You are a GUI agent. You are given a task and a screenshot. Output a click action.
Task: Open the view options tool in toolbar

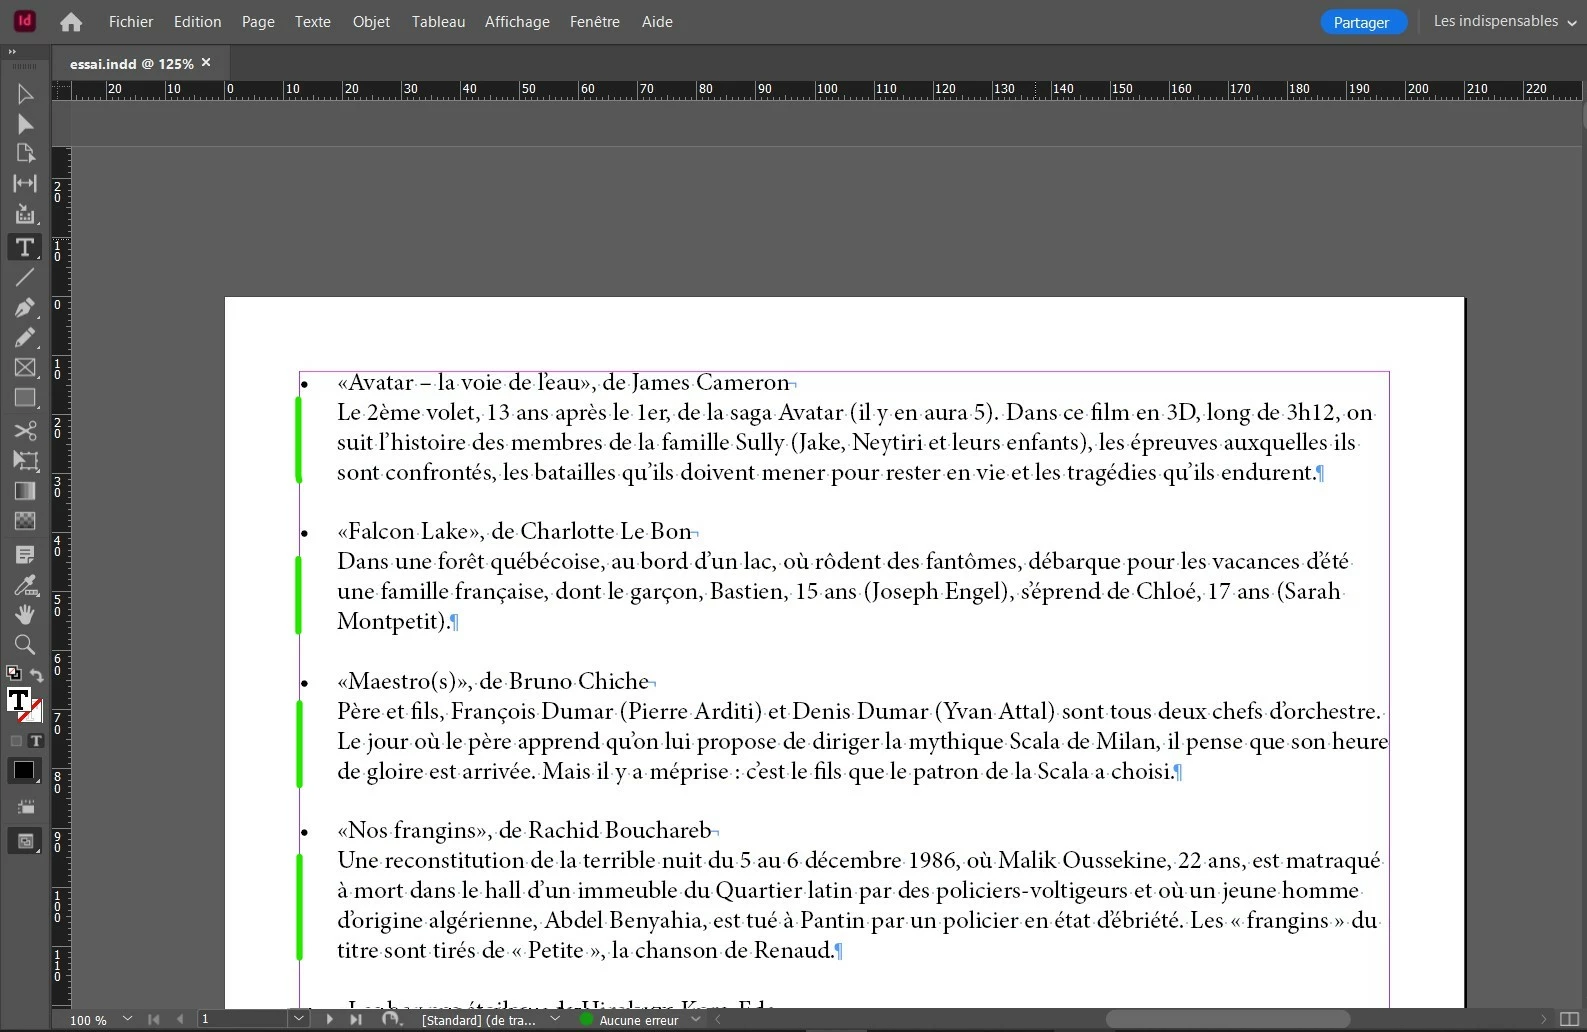tap(26, 806)
